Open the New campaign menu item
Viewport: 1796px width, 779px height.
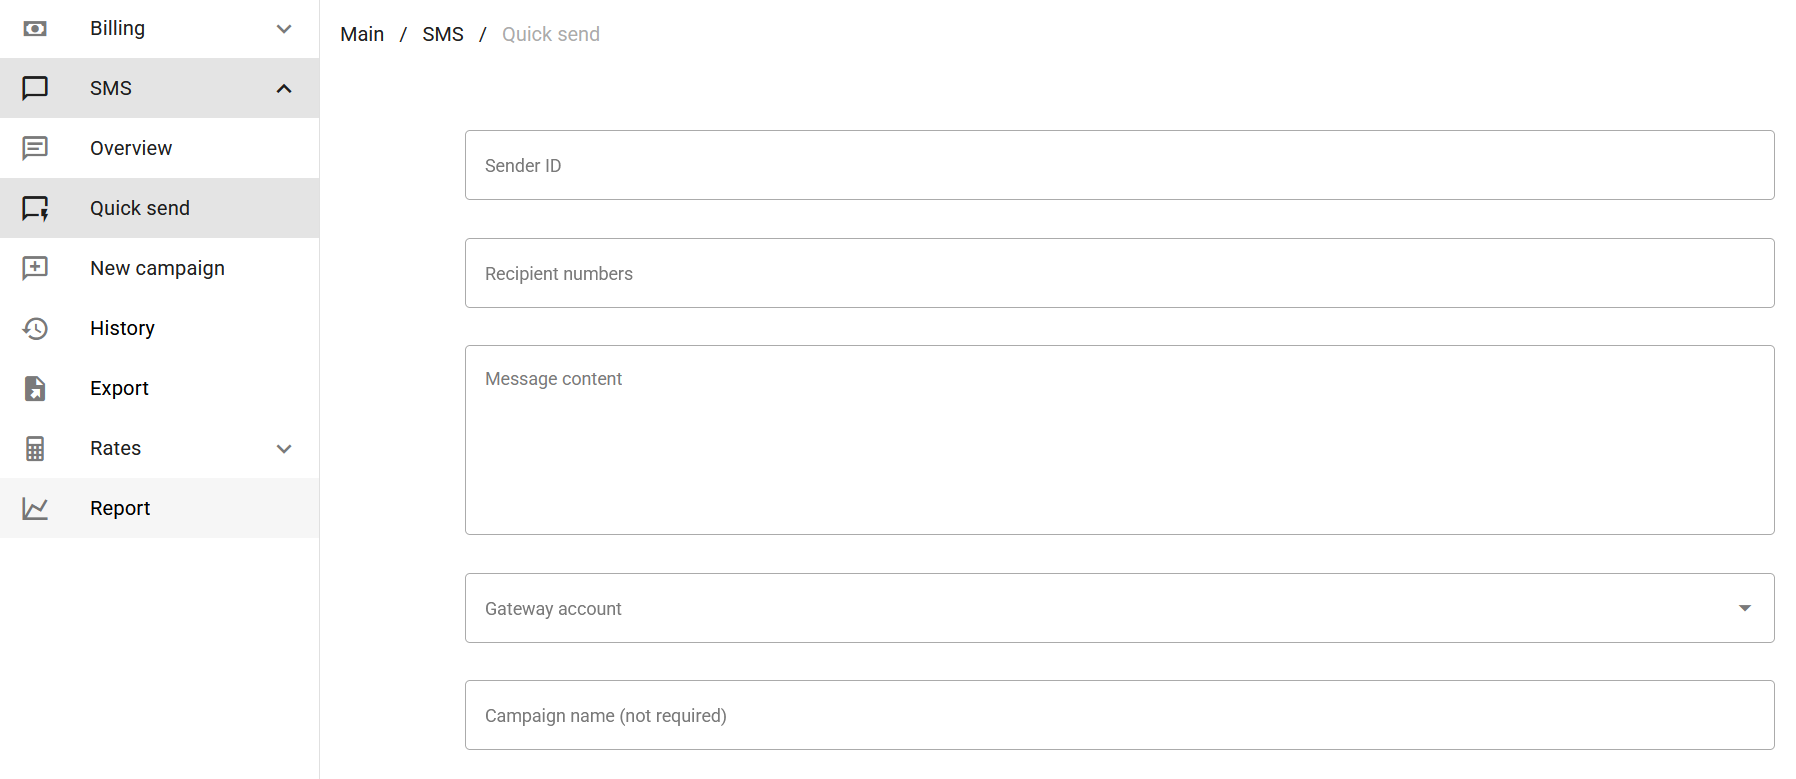tap(157, 268)
